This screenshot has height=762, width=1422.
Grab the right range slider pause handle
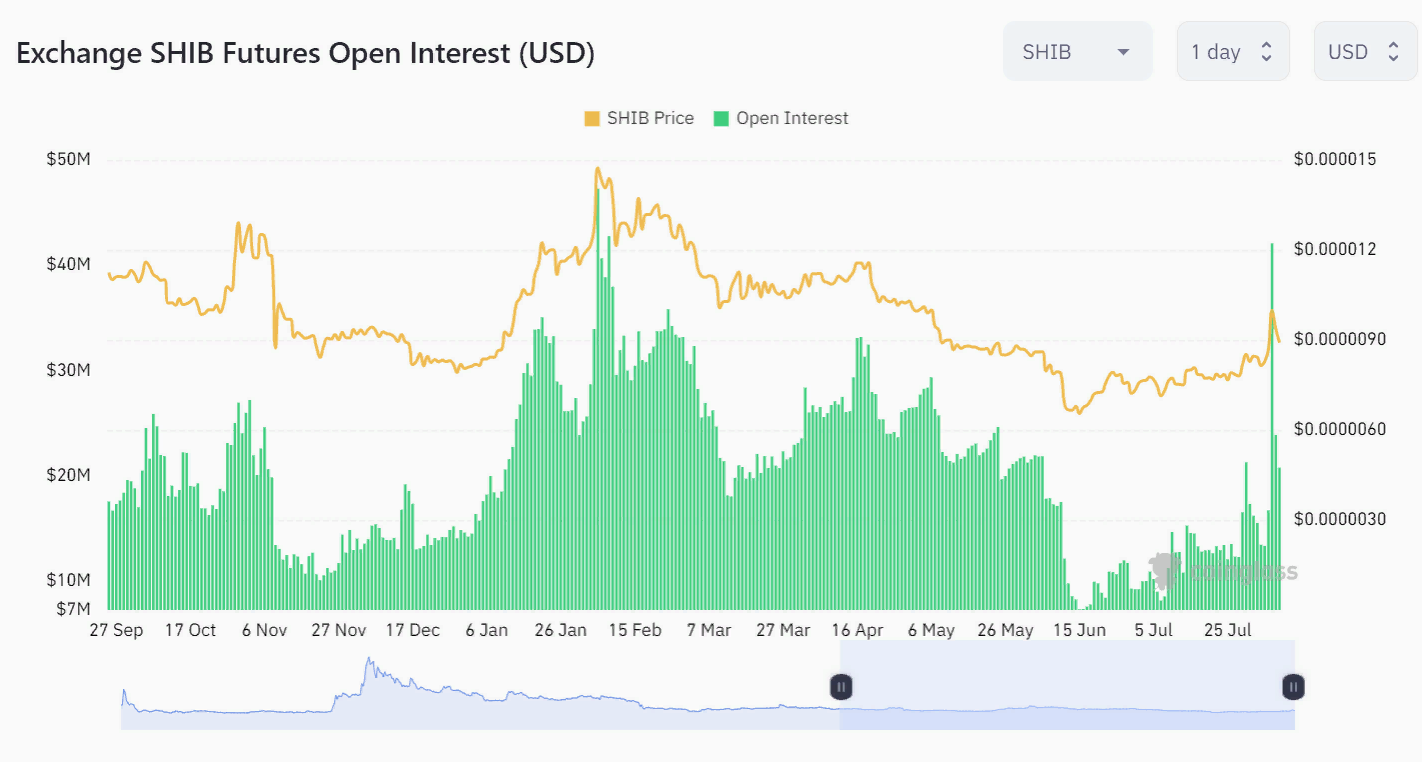click(1293, 687)
